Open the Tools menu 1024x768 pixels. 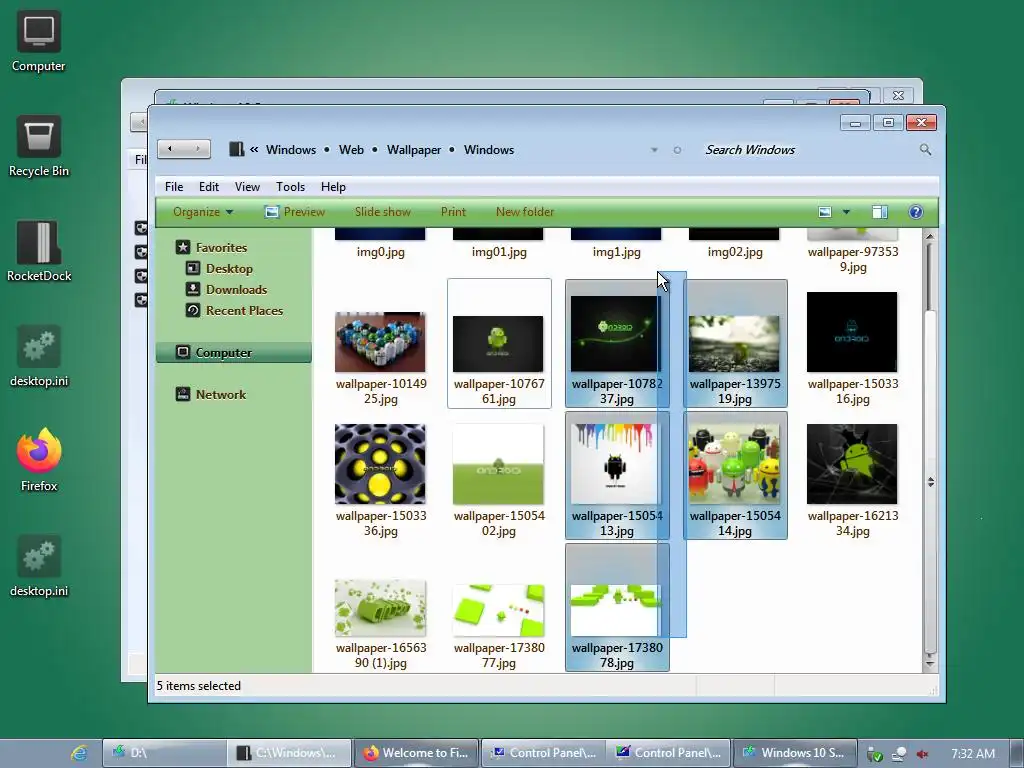click(291, 187)
